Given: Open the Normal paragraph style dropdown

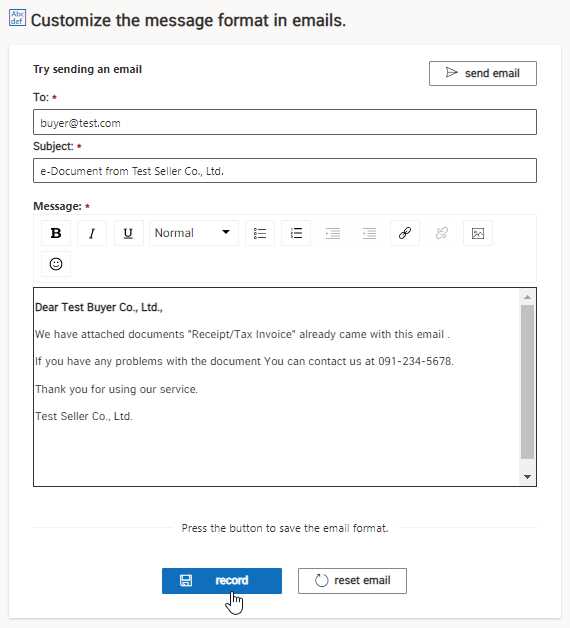Looking at the screenshot, I should tap(194, 233).
